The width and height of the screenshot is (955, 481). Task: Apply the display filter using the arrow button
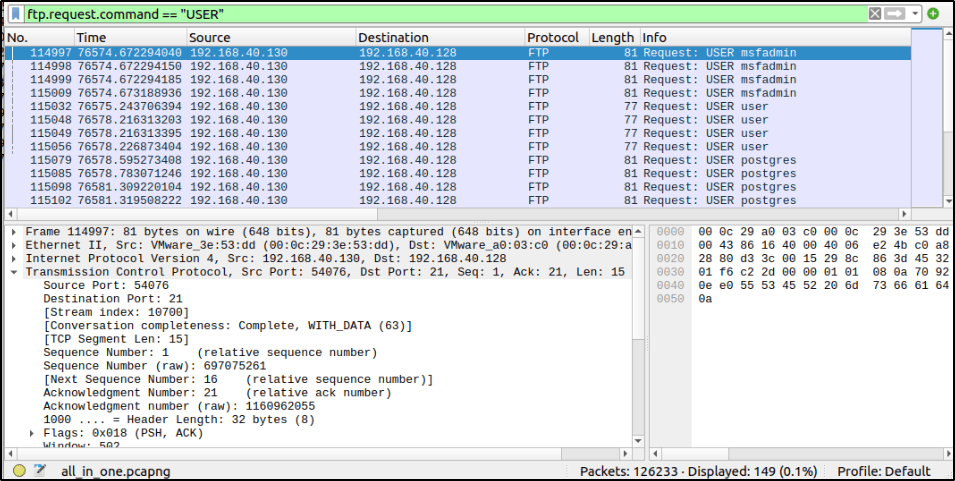[x=894, y=14]
